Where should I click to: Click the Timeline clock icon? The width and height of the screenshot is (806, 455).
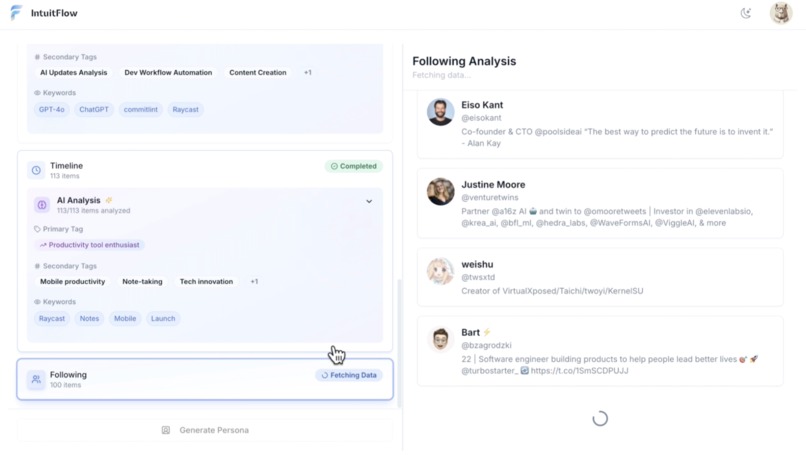[x=36, y=170]
